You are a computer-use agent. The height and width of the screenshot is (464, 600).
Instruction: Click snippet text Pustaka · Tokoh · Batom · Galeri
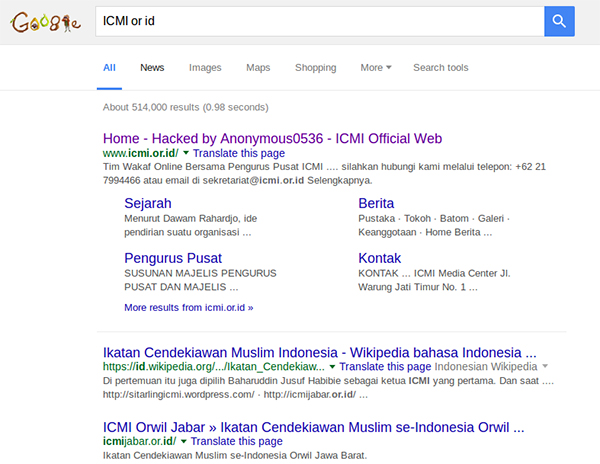pos(434,218)
